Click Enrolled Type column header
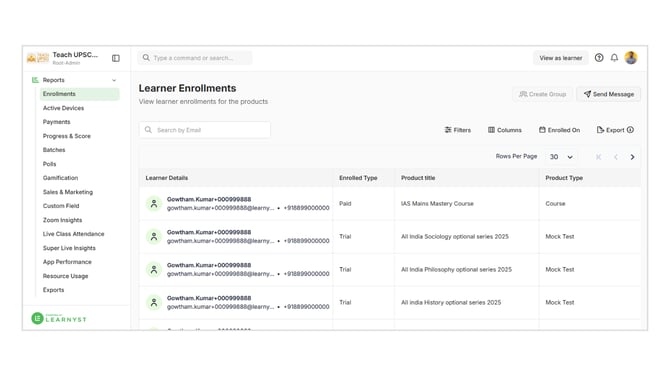Screen dimensions: 670x376 358,178
